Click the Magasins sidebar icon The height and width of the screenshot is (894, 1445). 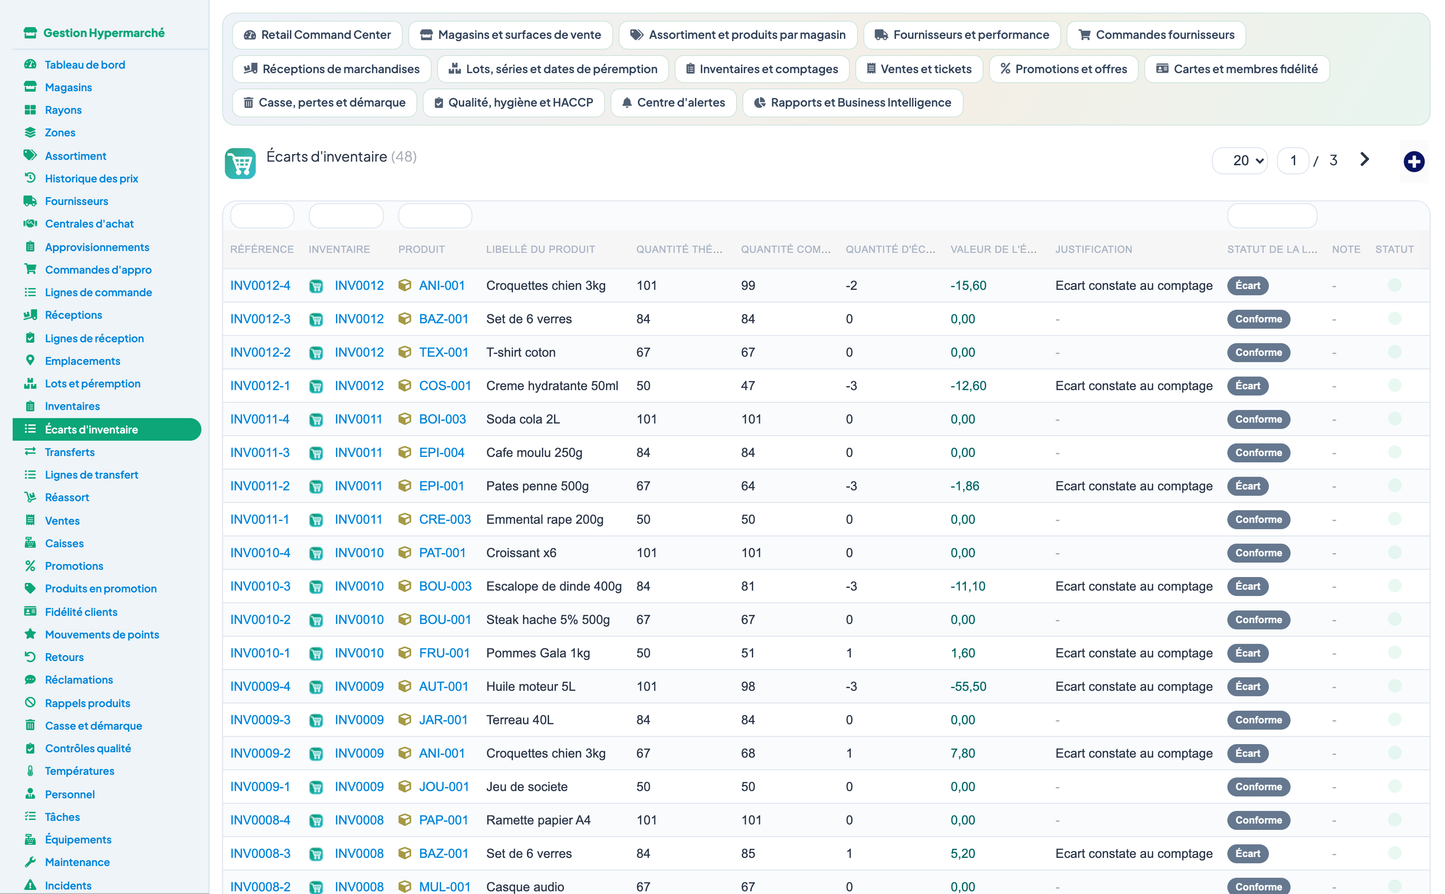pos(30,87)
